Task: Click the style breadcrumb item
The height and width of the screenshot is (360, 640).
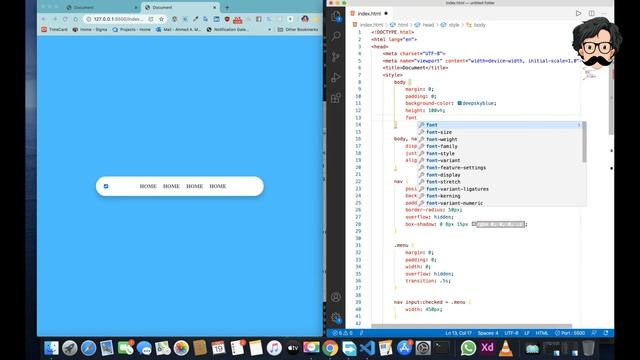Action: pyautogui.click(x=450, y=25)
